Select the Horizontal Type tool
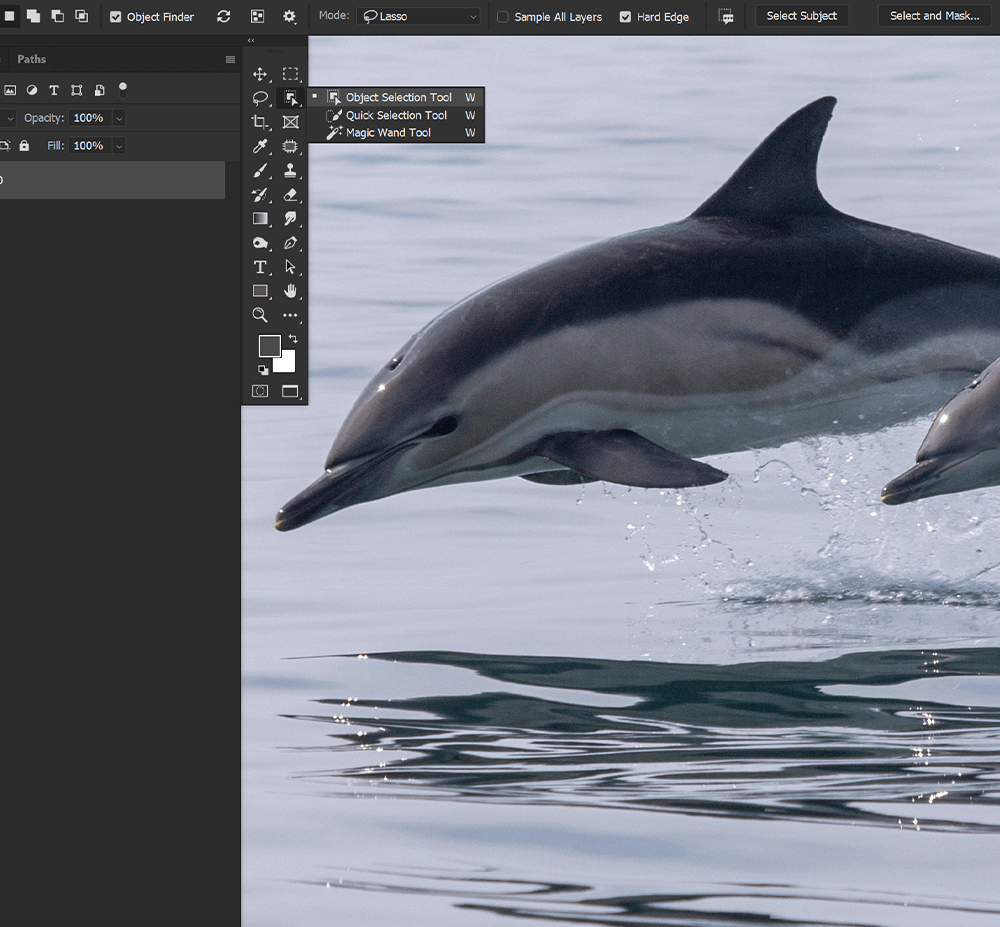Screen dimensions: 1000x927 point(260,267)
